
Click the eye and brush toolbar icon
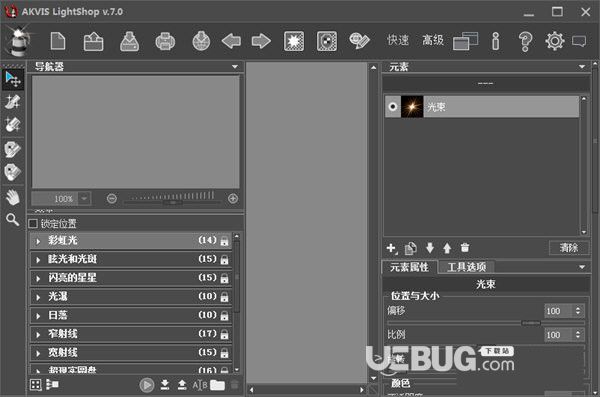coord(359,41)
